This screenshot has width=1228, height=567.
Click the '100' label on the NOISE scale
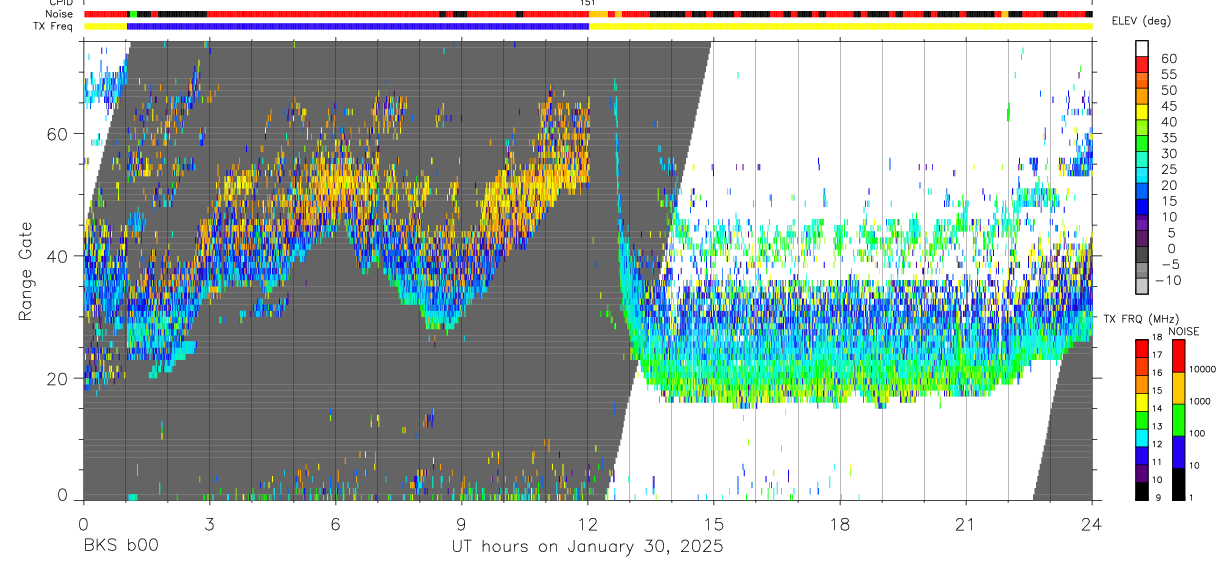(1197, 434)
